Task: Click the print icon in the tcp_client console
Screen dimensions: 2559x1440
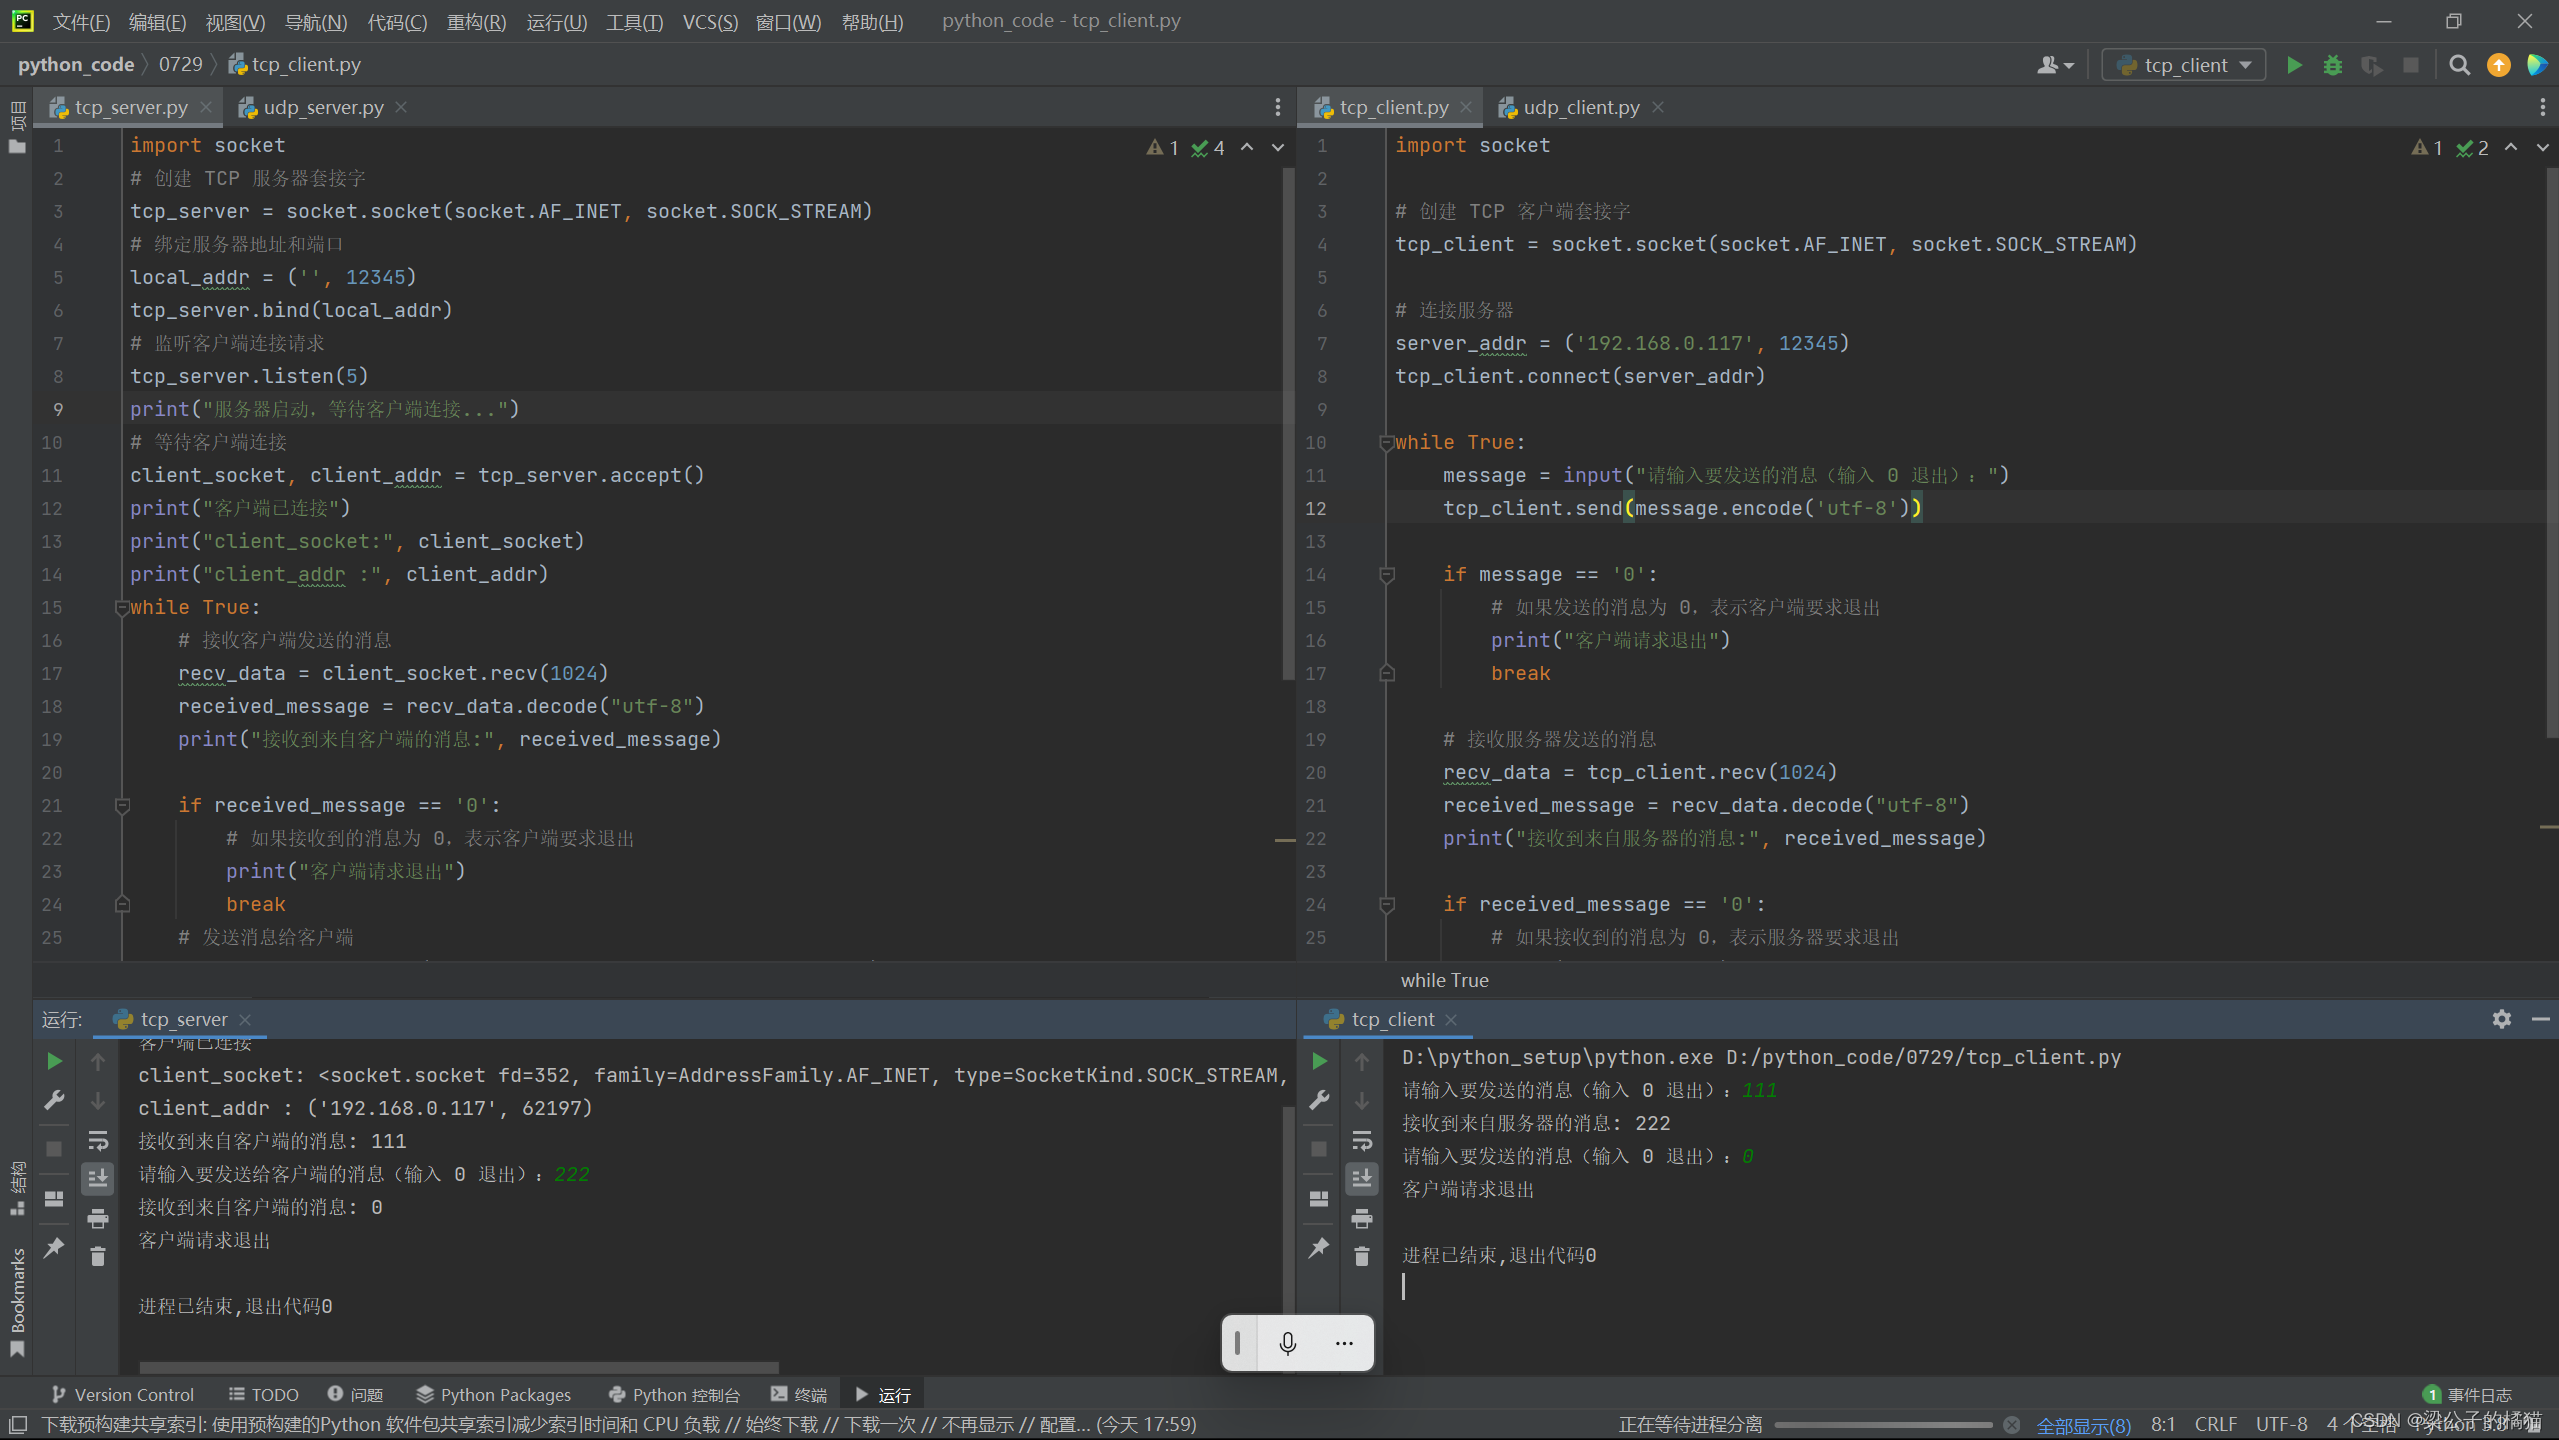Action: click(1362, 1218)
